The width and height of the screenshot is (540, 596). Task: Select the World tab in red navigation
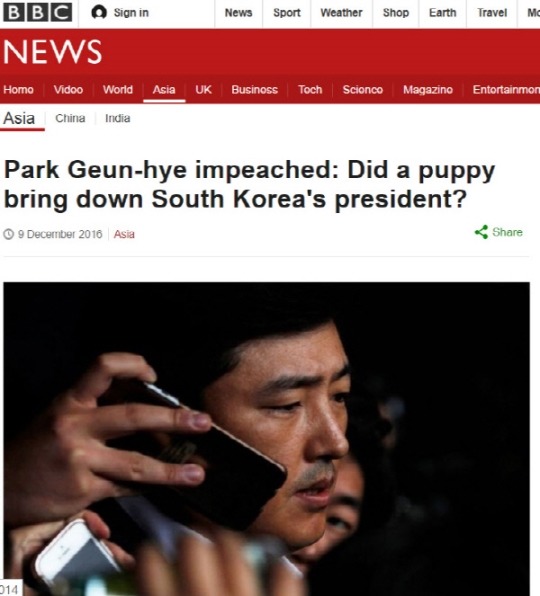(x=118, y=90)
